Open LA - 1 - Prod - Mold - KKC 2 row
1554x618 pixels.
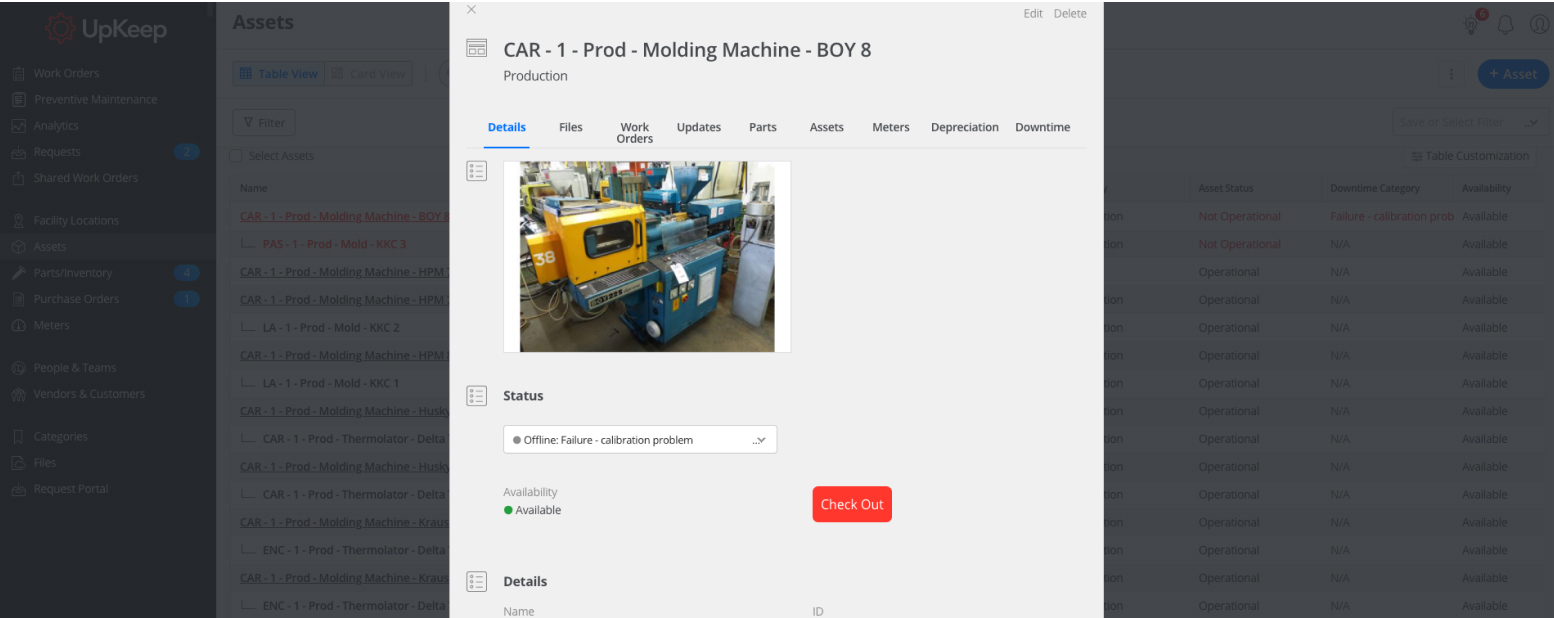[331, 328]
